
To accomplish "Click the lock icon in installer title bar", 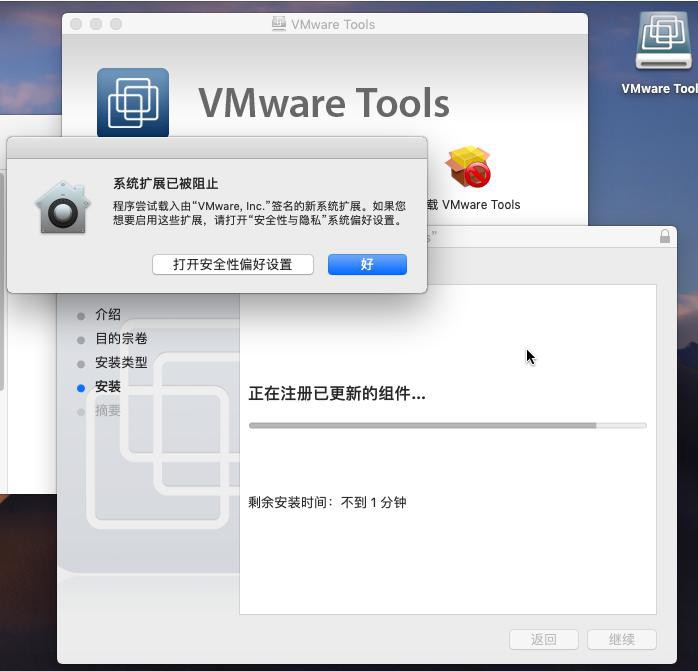I will pos(665,236).
